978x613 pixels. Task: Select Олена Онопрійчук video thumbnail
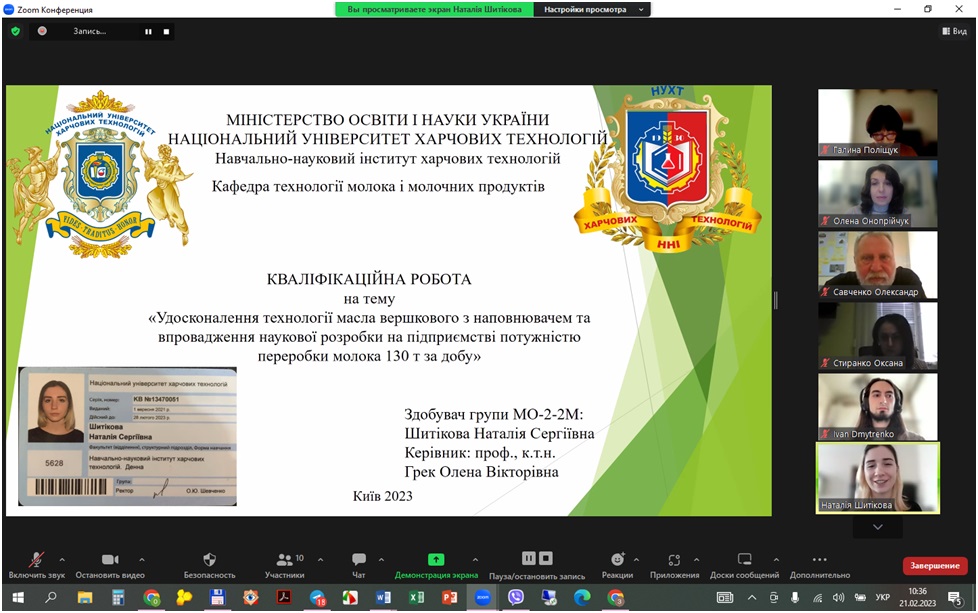(878, 193)
